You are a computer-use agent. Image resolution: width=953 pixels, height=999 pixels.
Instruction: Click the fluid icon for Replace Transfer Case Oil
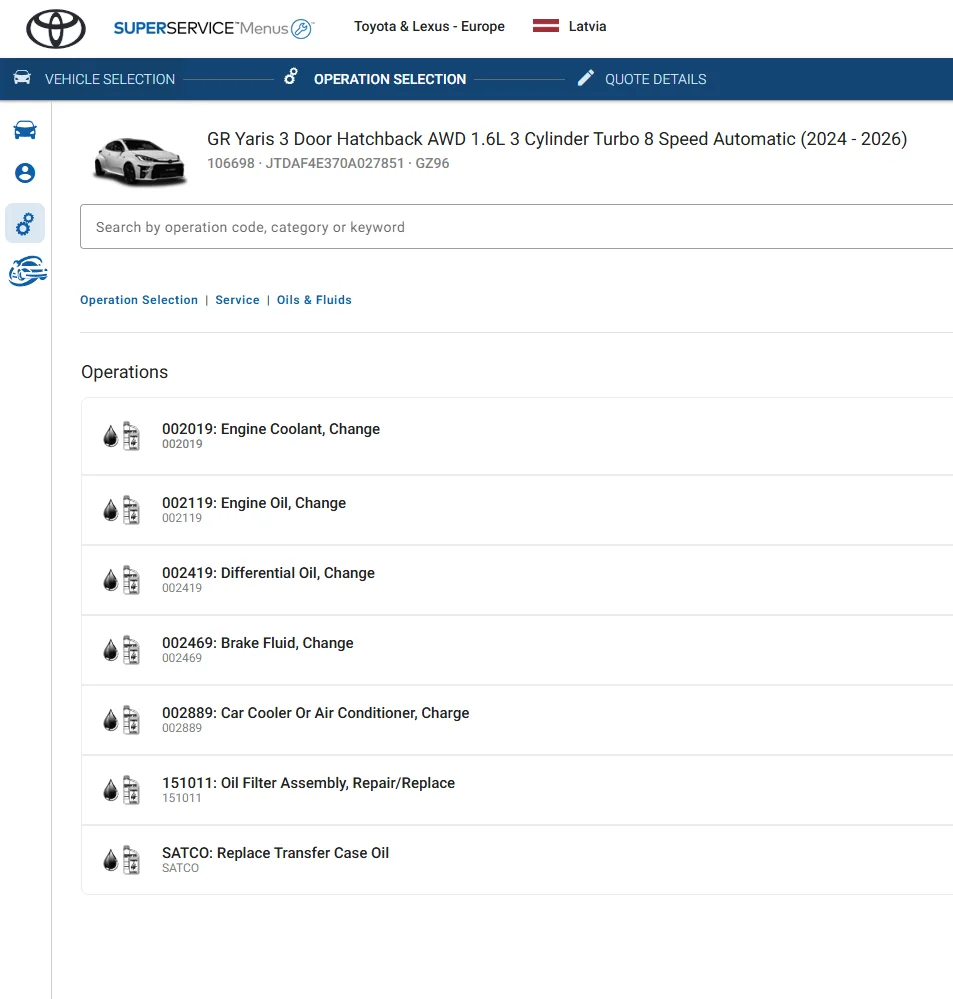click(x=122, y=860)
